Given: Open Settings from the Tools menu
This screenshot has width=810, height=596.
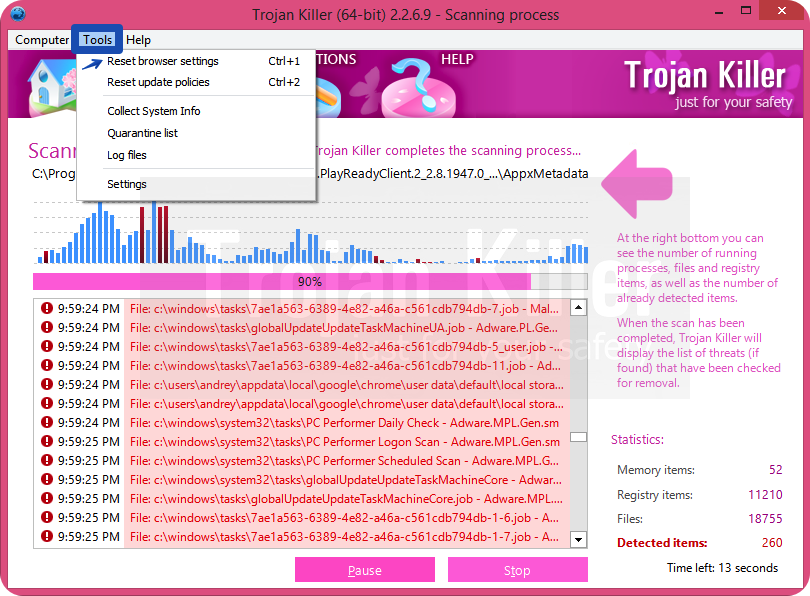Looking at the screenshot, I should point(127,184).
